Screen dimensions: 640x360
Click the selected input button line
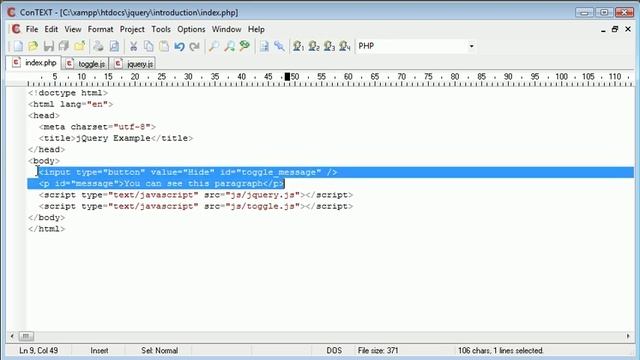tap(188, 172)
